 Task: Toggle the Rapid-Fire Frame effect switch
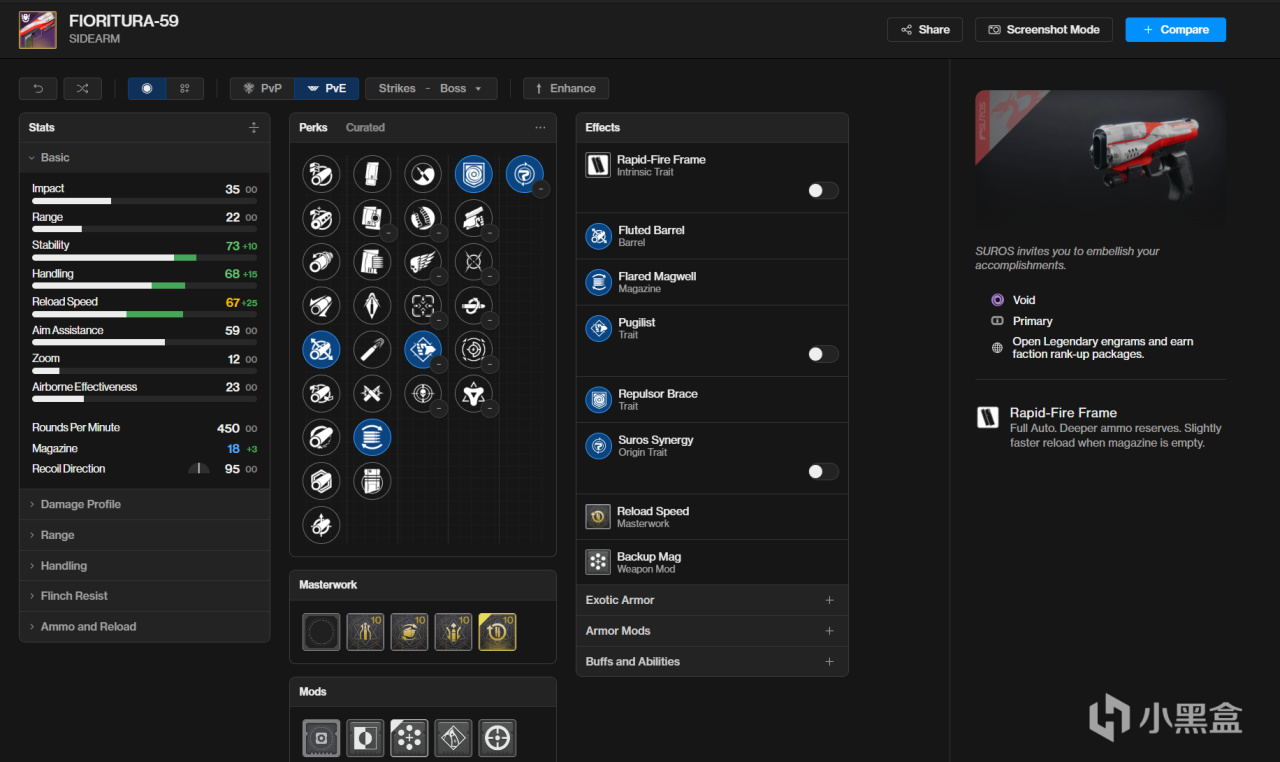[823, 190]
